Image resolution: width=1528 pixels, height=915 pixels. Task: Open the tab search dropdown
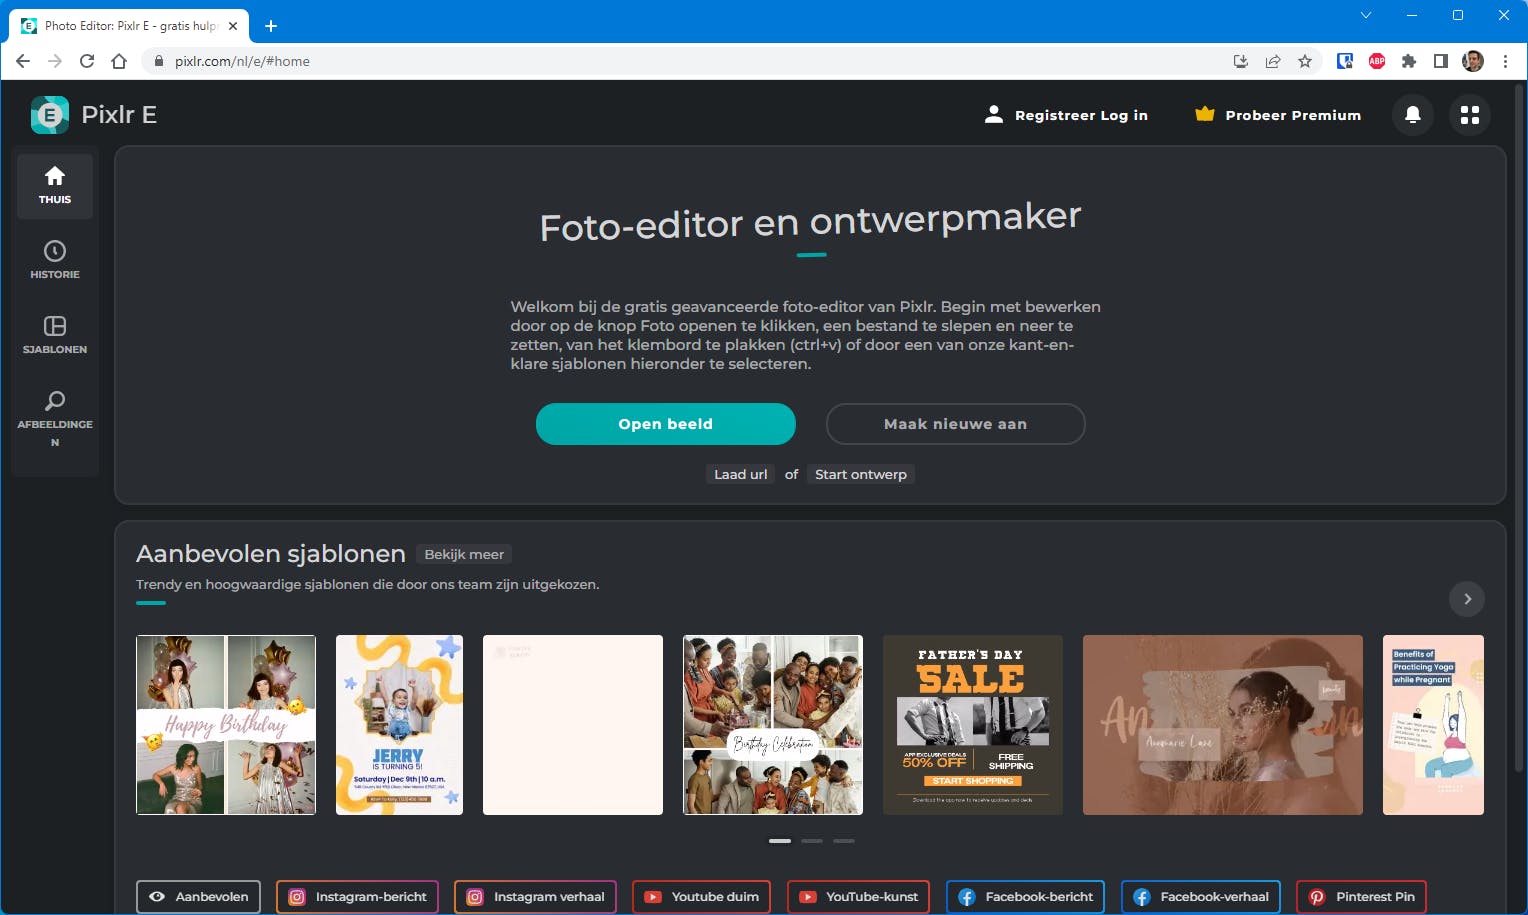click(x=1366, y=15)
